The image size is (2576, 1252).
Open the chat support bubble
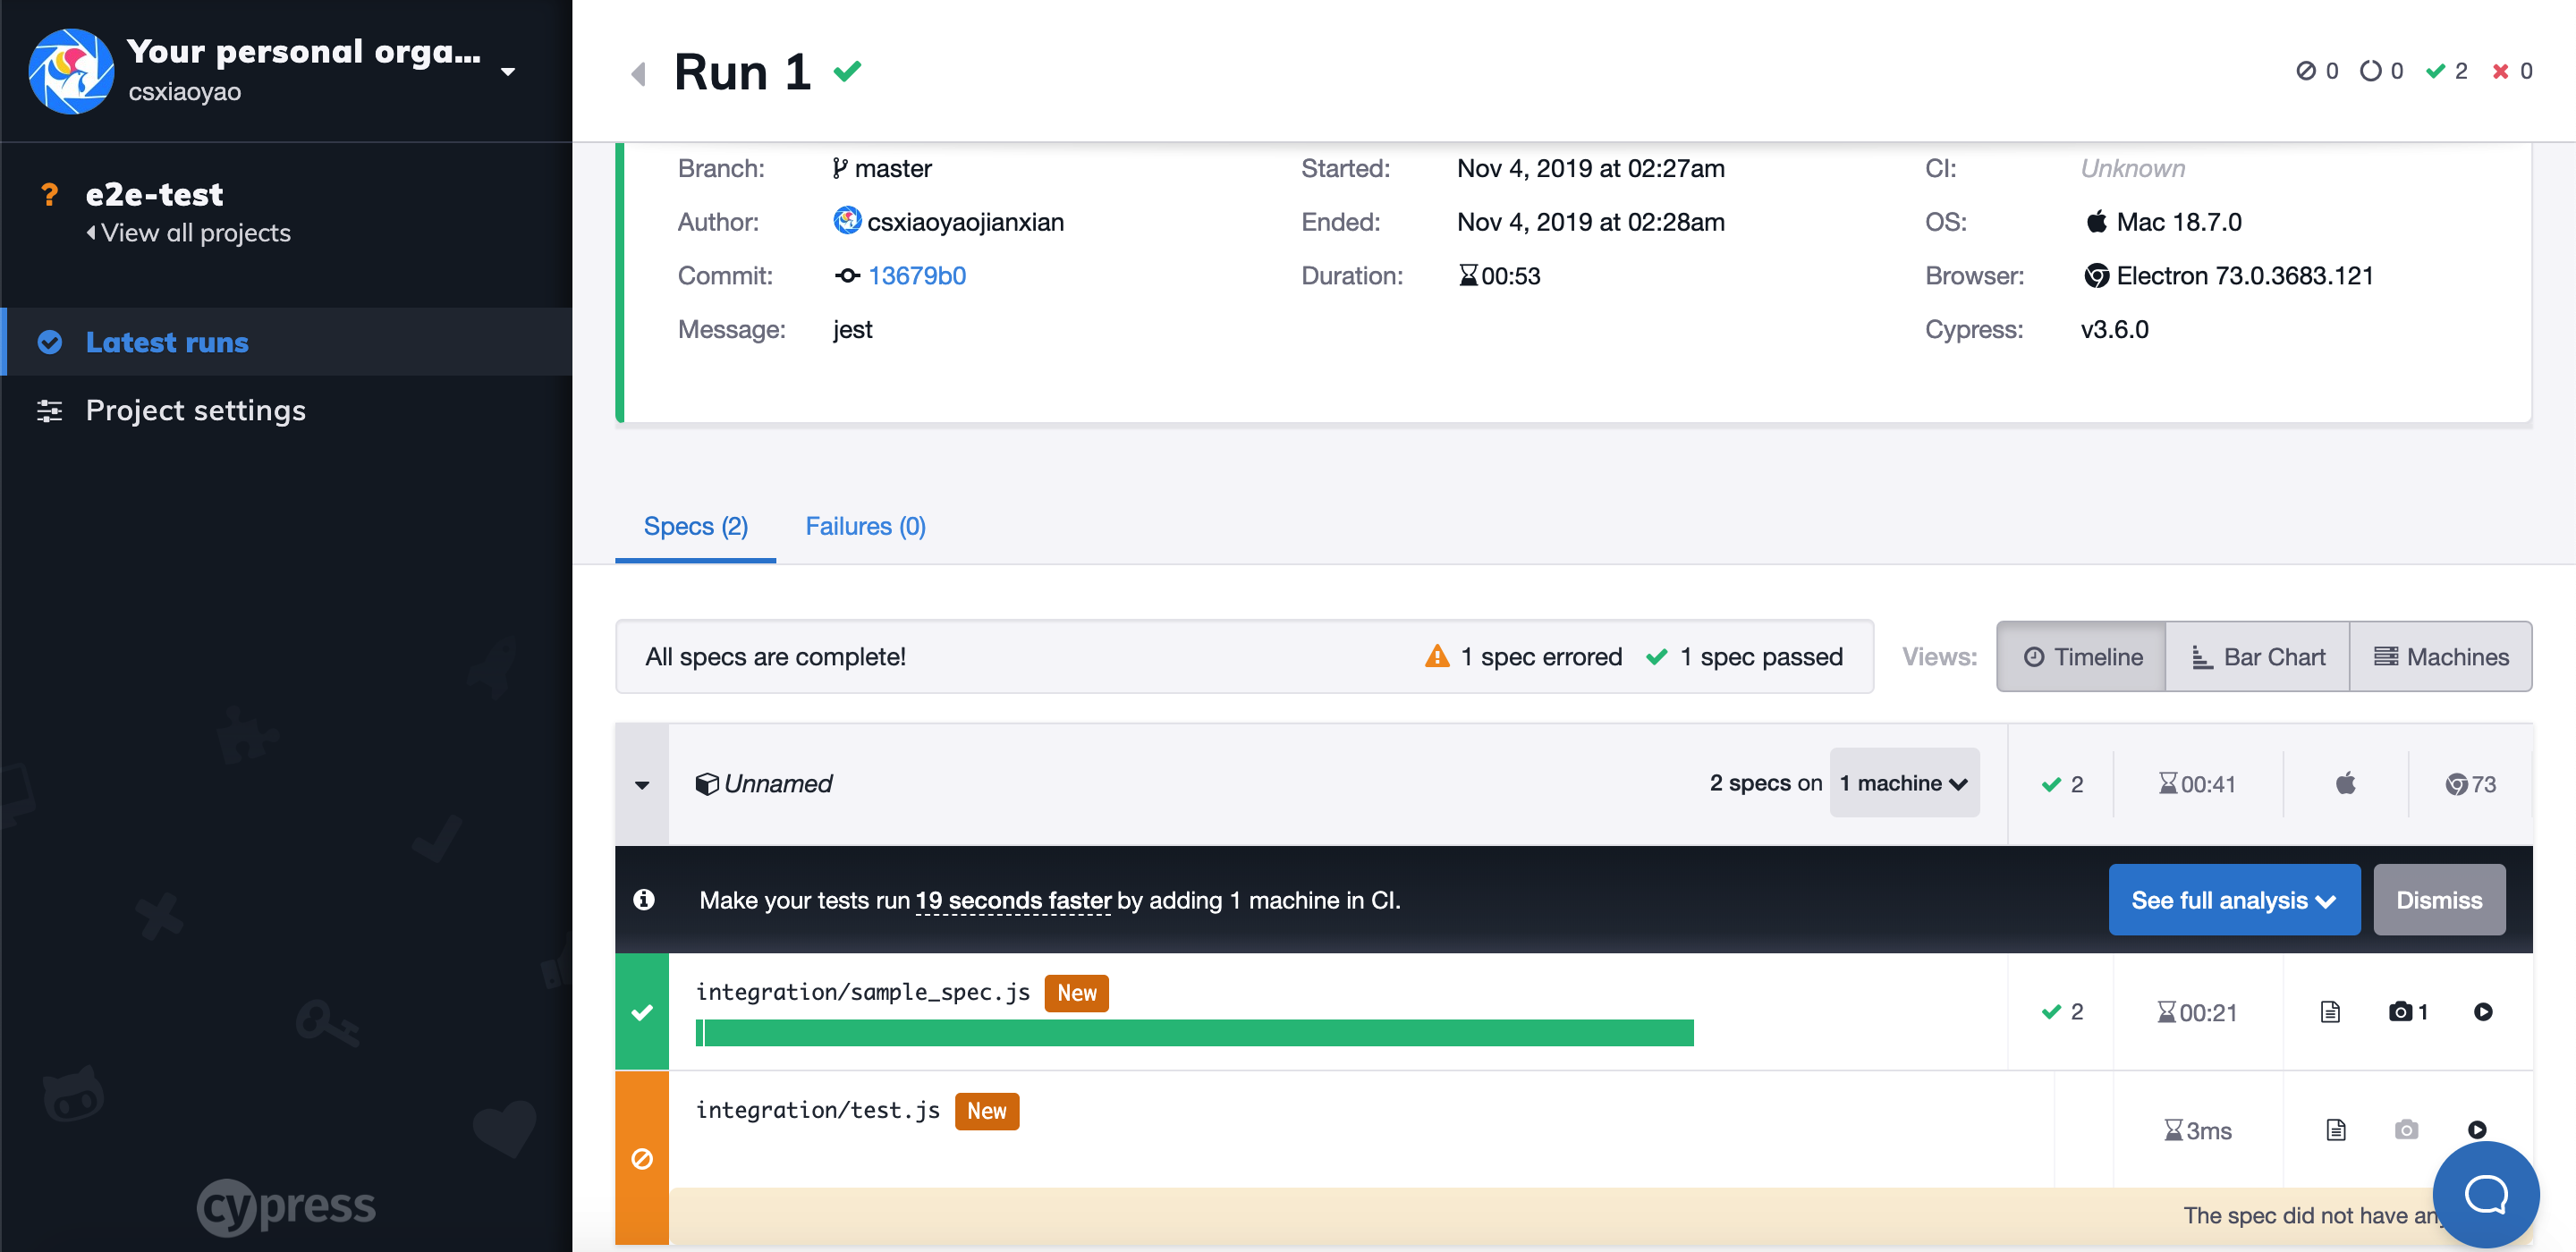[x=2485, y=1193]
